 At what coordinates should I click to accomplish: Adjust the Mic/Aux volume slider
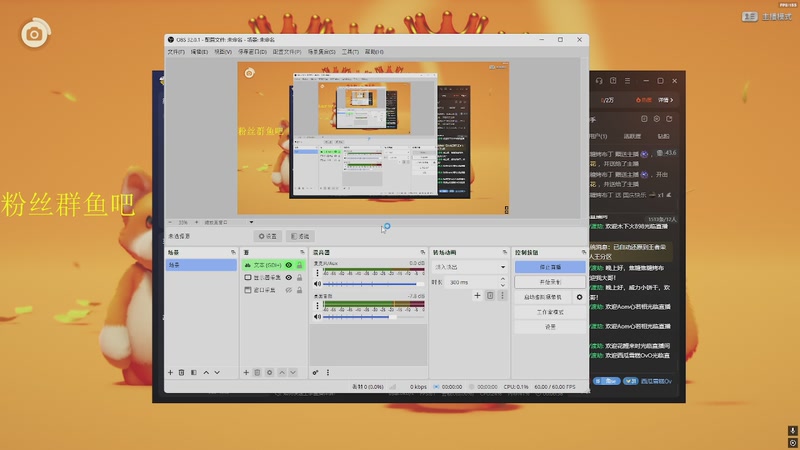pyautogui.click(x=373, y=284)
